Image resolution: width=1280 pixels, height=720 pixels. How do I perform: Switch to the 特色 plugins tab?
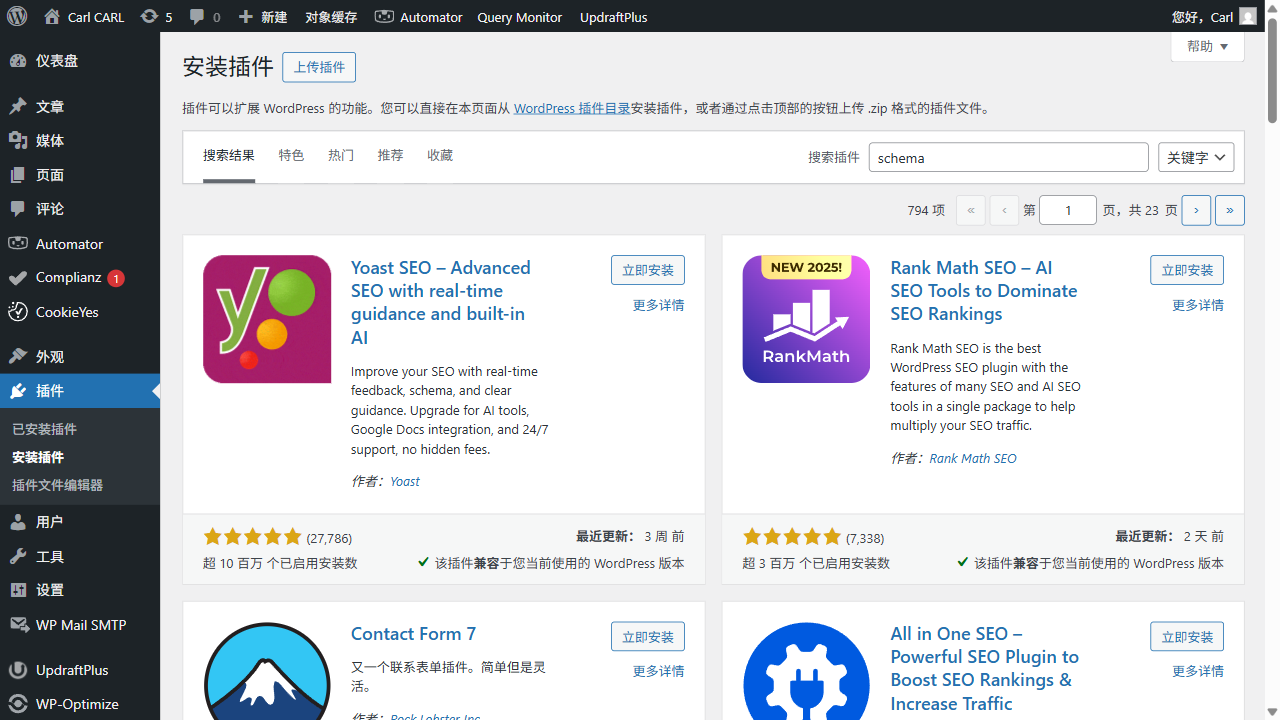291,155
